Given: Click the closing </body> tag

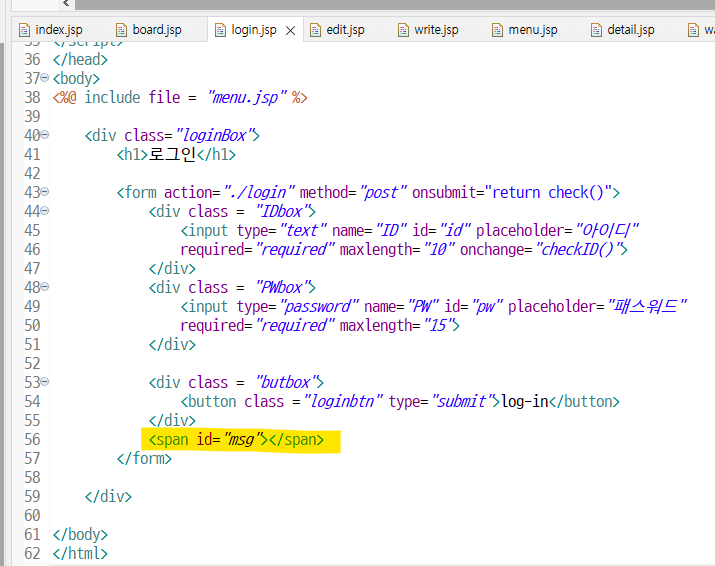Looking at the screenshot, I should click(x=80, y=535).
